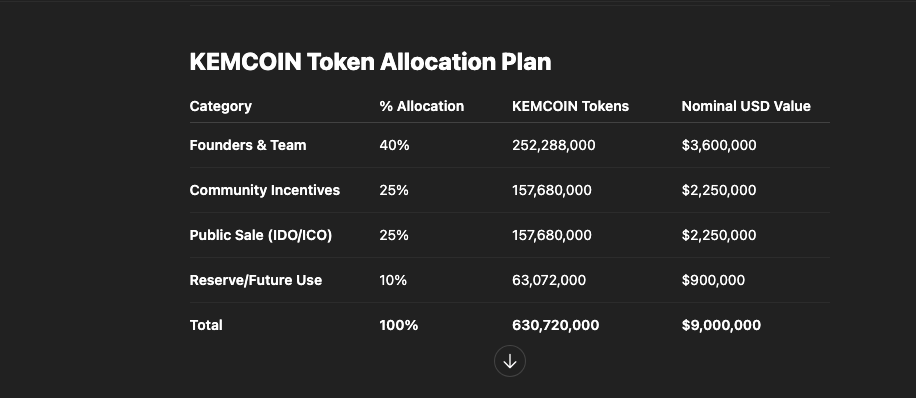Click the Reserve/Future Use row label
Screen dimensions: 916x398
256,280
